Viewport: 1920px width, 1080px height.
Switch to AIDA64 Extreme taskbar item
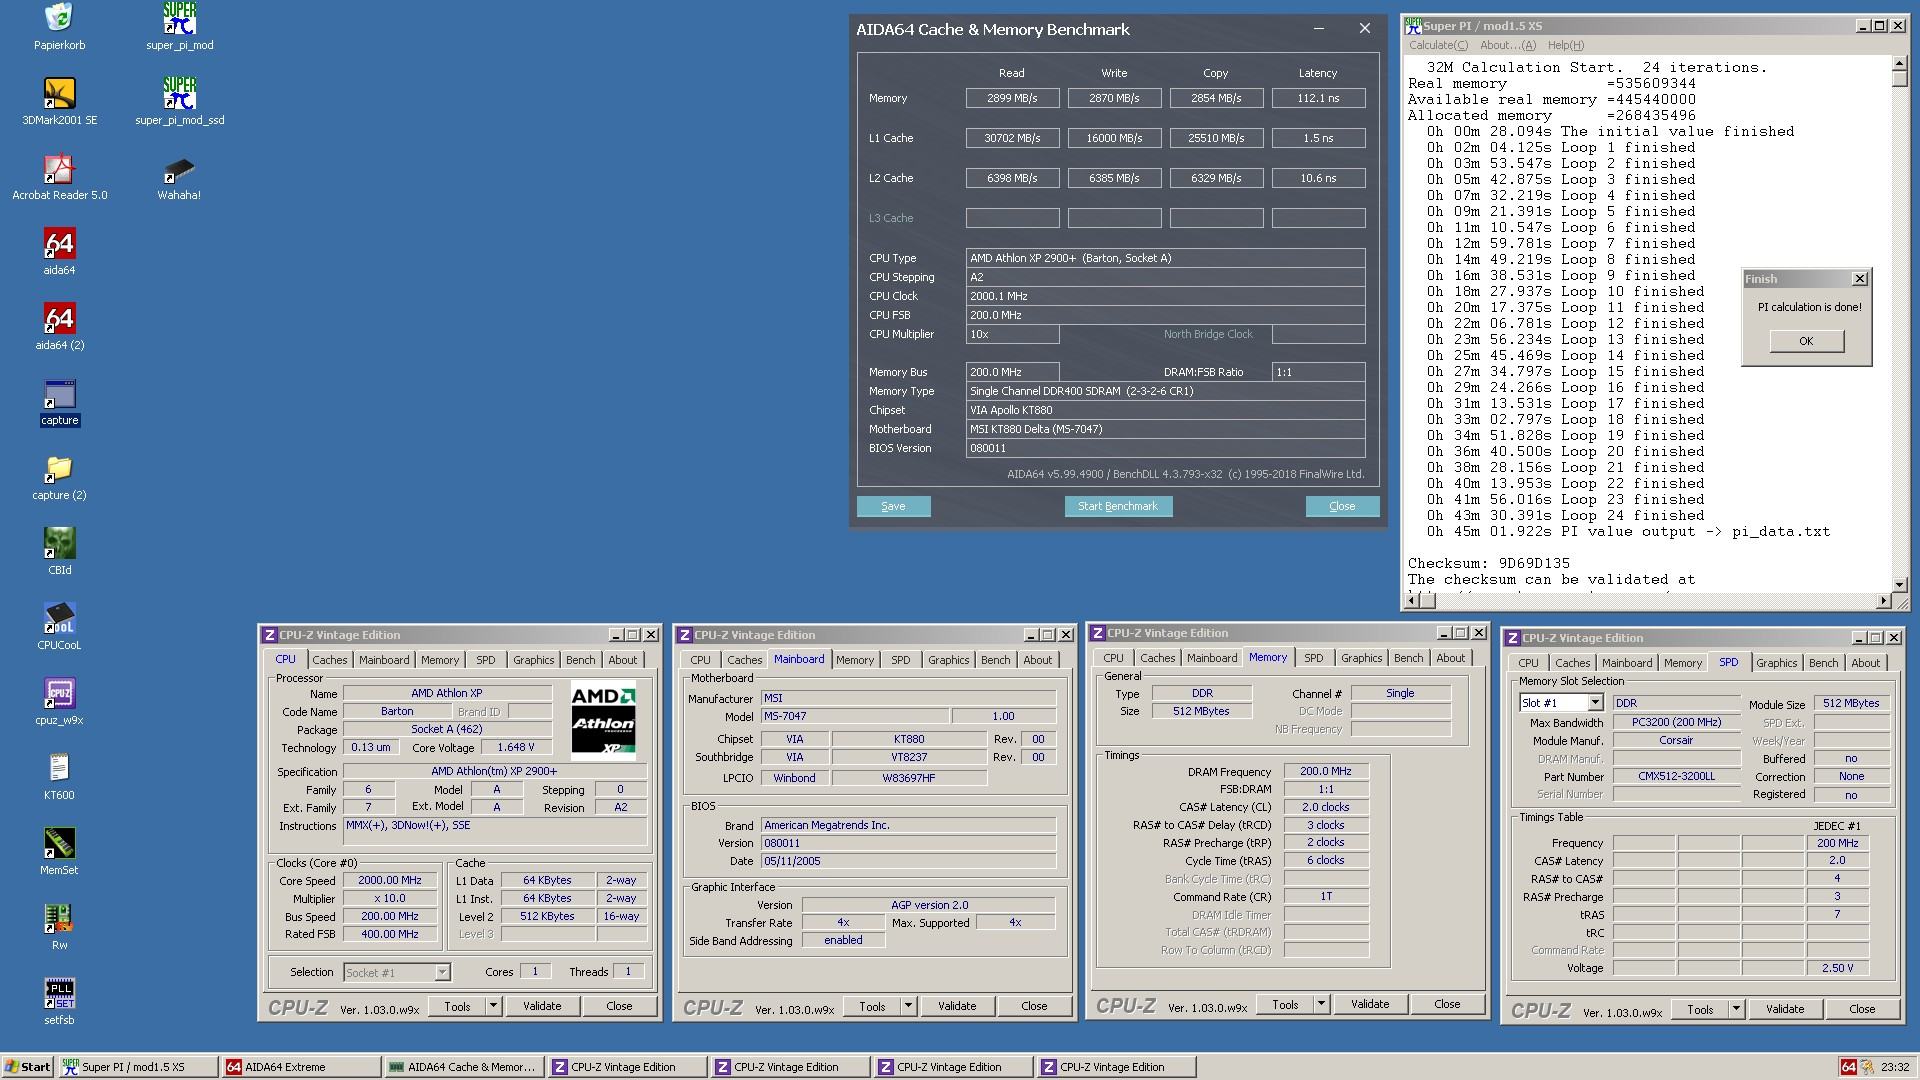coord(300,1067)
